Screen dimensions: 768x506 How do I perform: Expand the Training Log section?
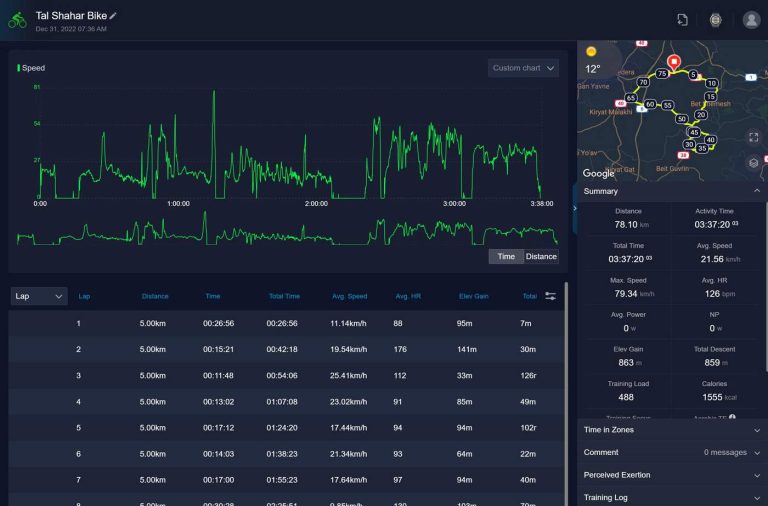(670, 497)
